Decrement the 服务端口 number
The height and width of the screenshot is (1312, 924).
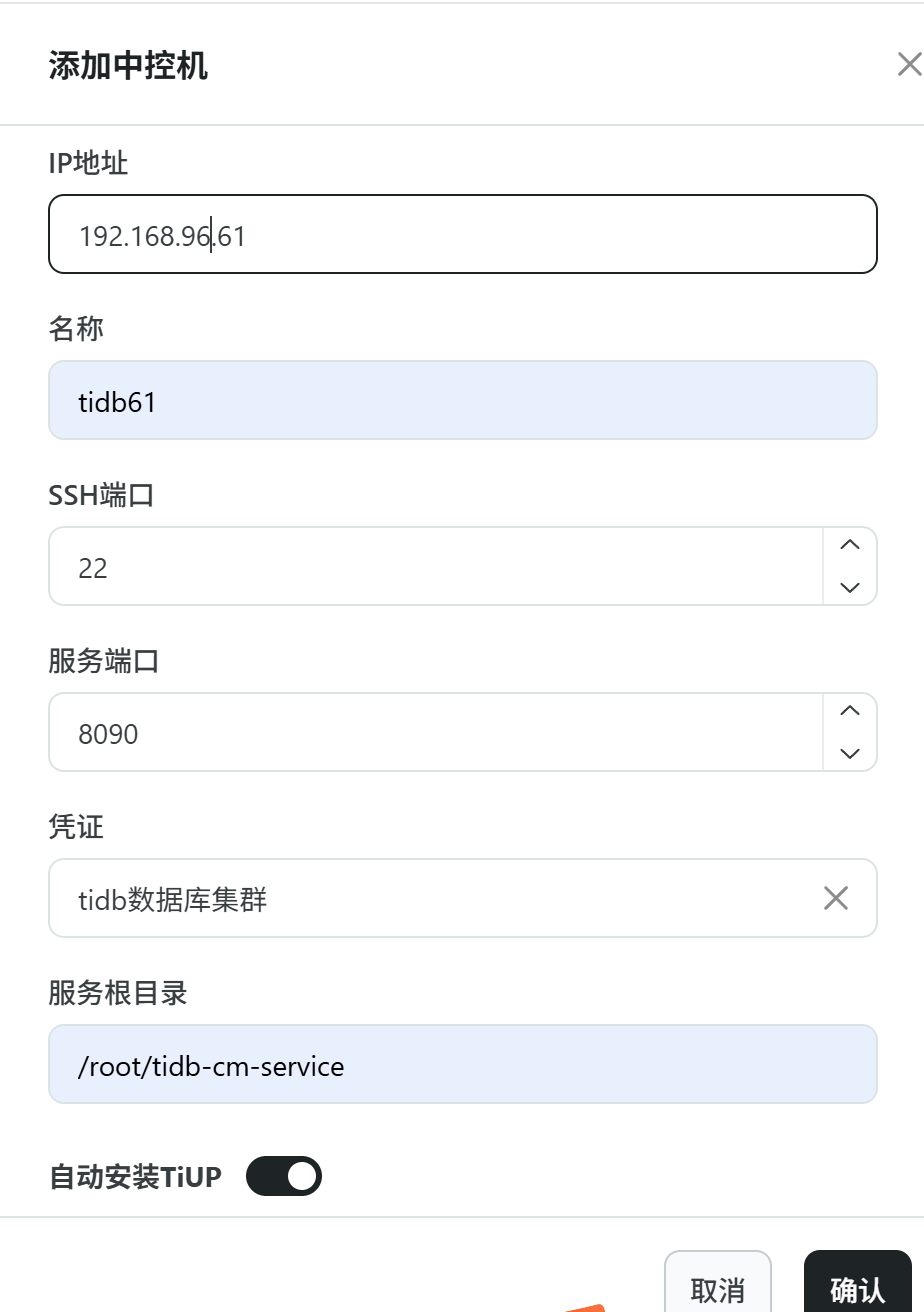point(850,753)
